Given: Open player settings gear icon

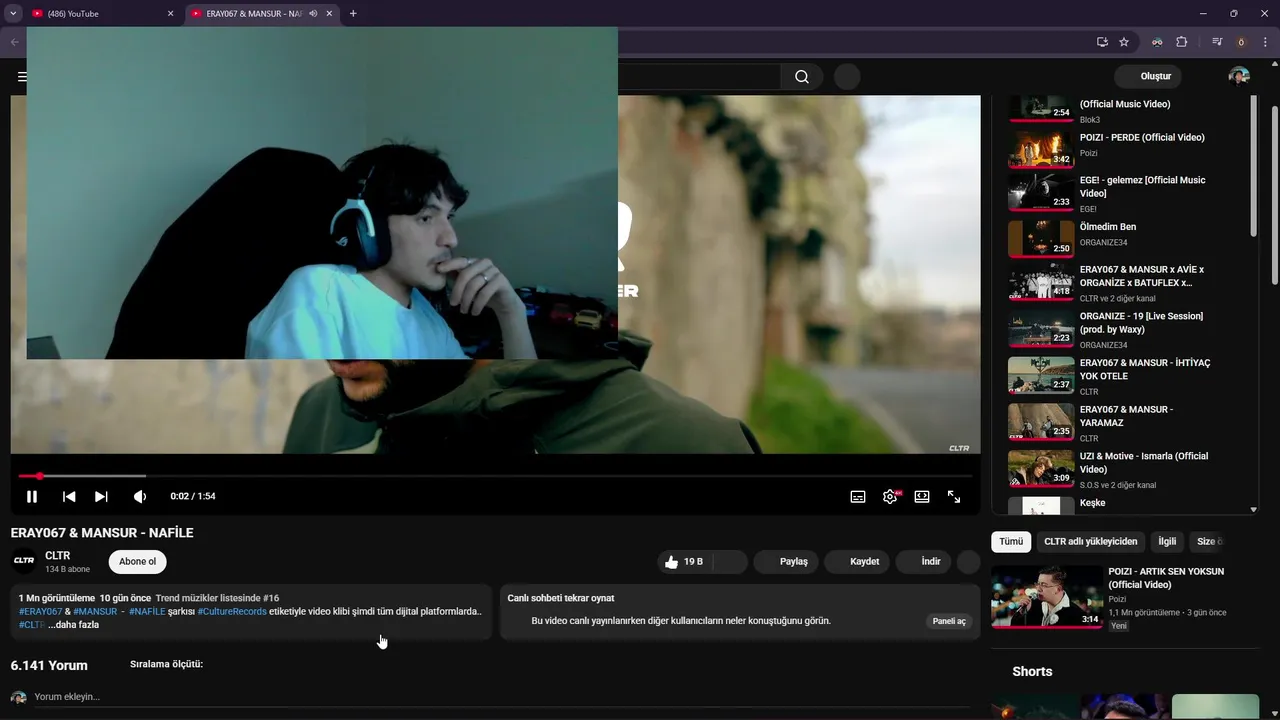Looking at the screenshot, I should pos(890,496).
